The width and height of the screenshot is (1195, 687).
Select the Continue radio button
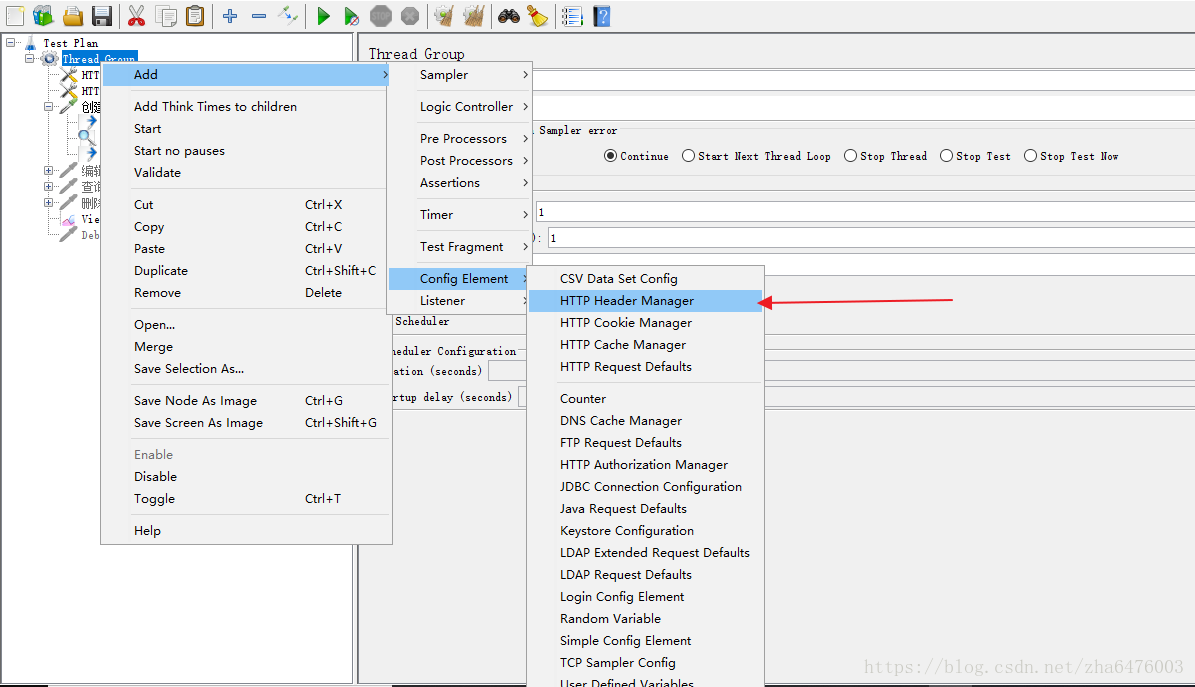610,156
